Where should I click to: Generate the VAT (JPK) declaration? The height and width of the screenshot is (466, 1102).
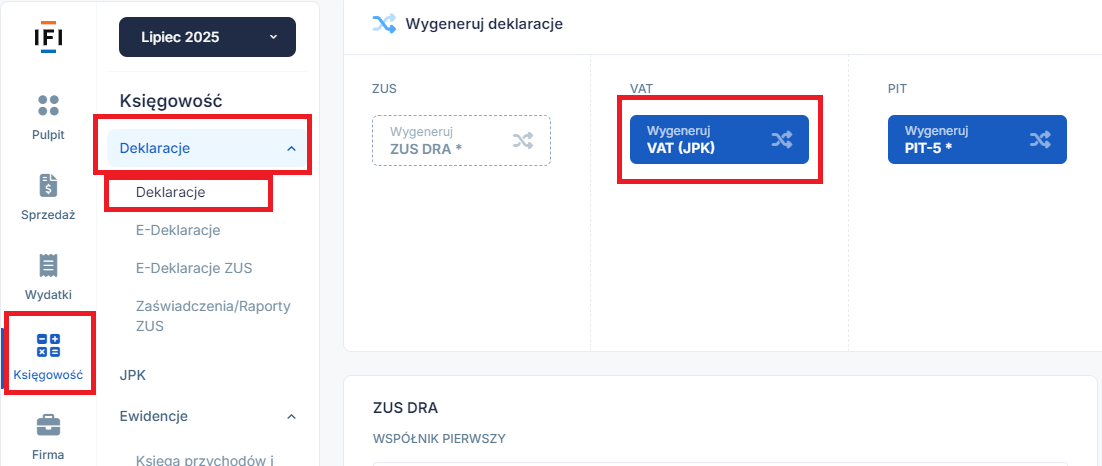click(x=719, y=140)
